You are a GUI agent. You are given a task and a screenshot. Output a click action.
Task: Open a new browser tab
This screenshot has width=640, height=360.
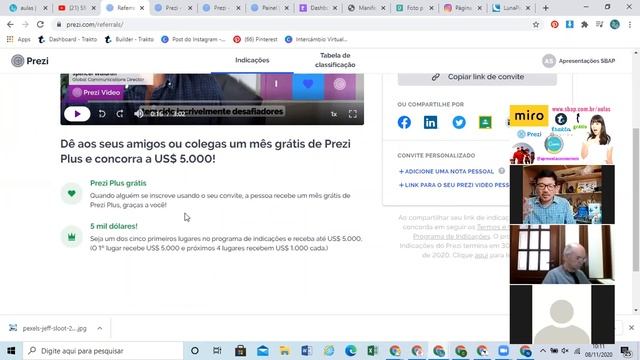546,8
